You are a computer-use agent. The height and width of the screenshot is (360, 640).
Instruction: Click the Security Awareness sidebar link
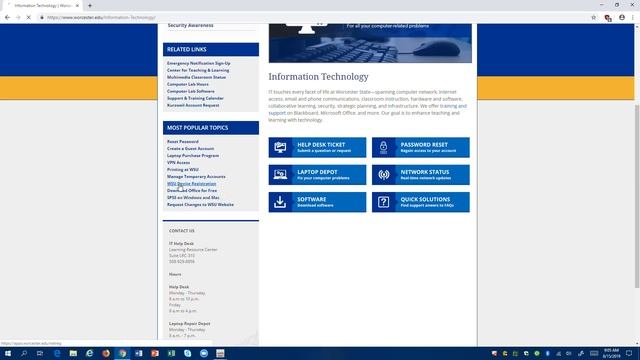point(190,26)
